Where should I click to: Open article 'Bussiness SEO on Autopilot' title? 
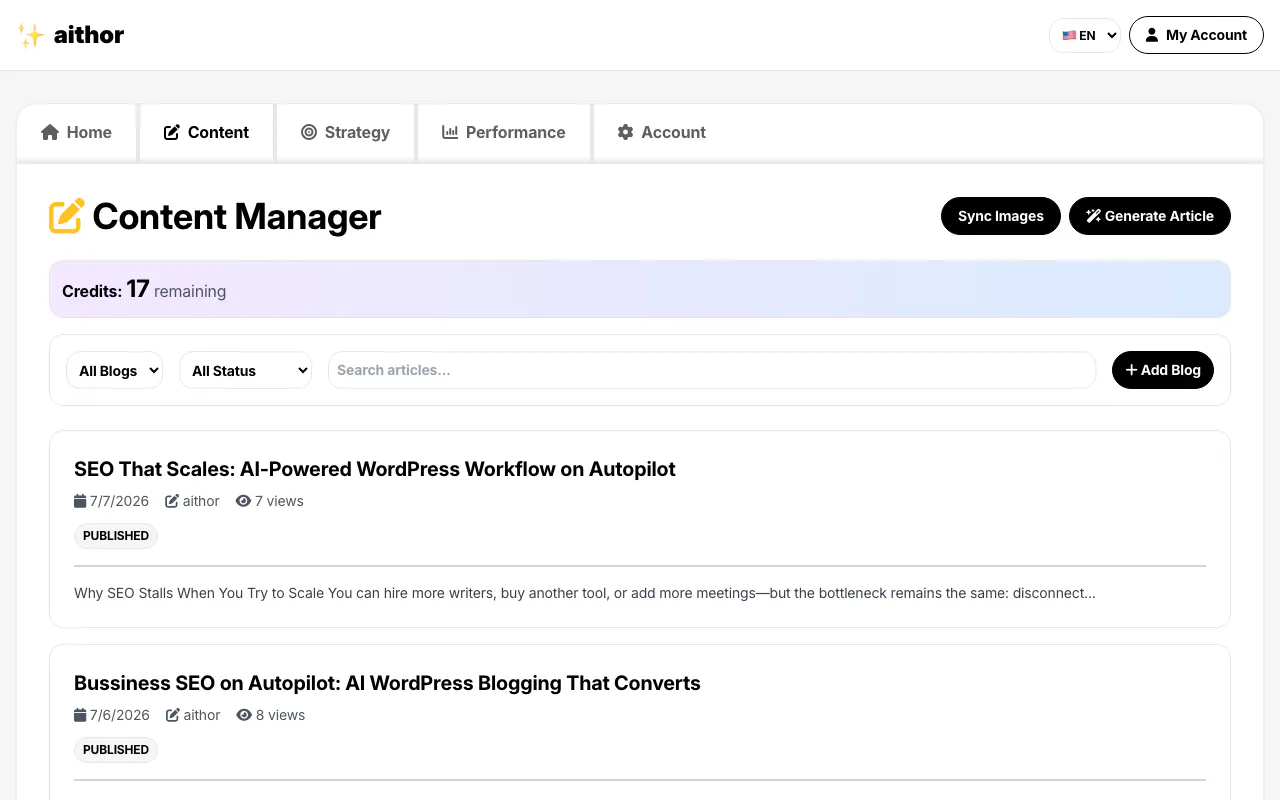tap(387, 683)
